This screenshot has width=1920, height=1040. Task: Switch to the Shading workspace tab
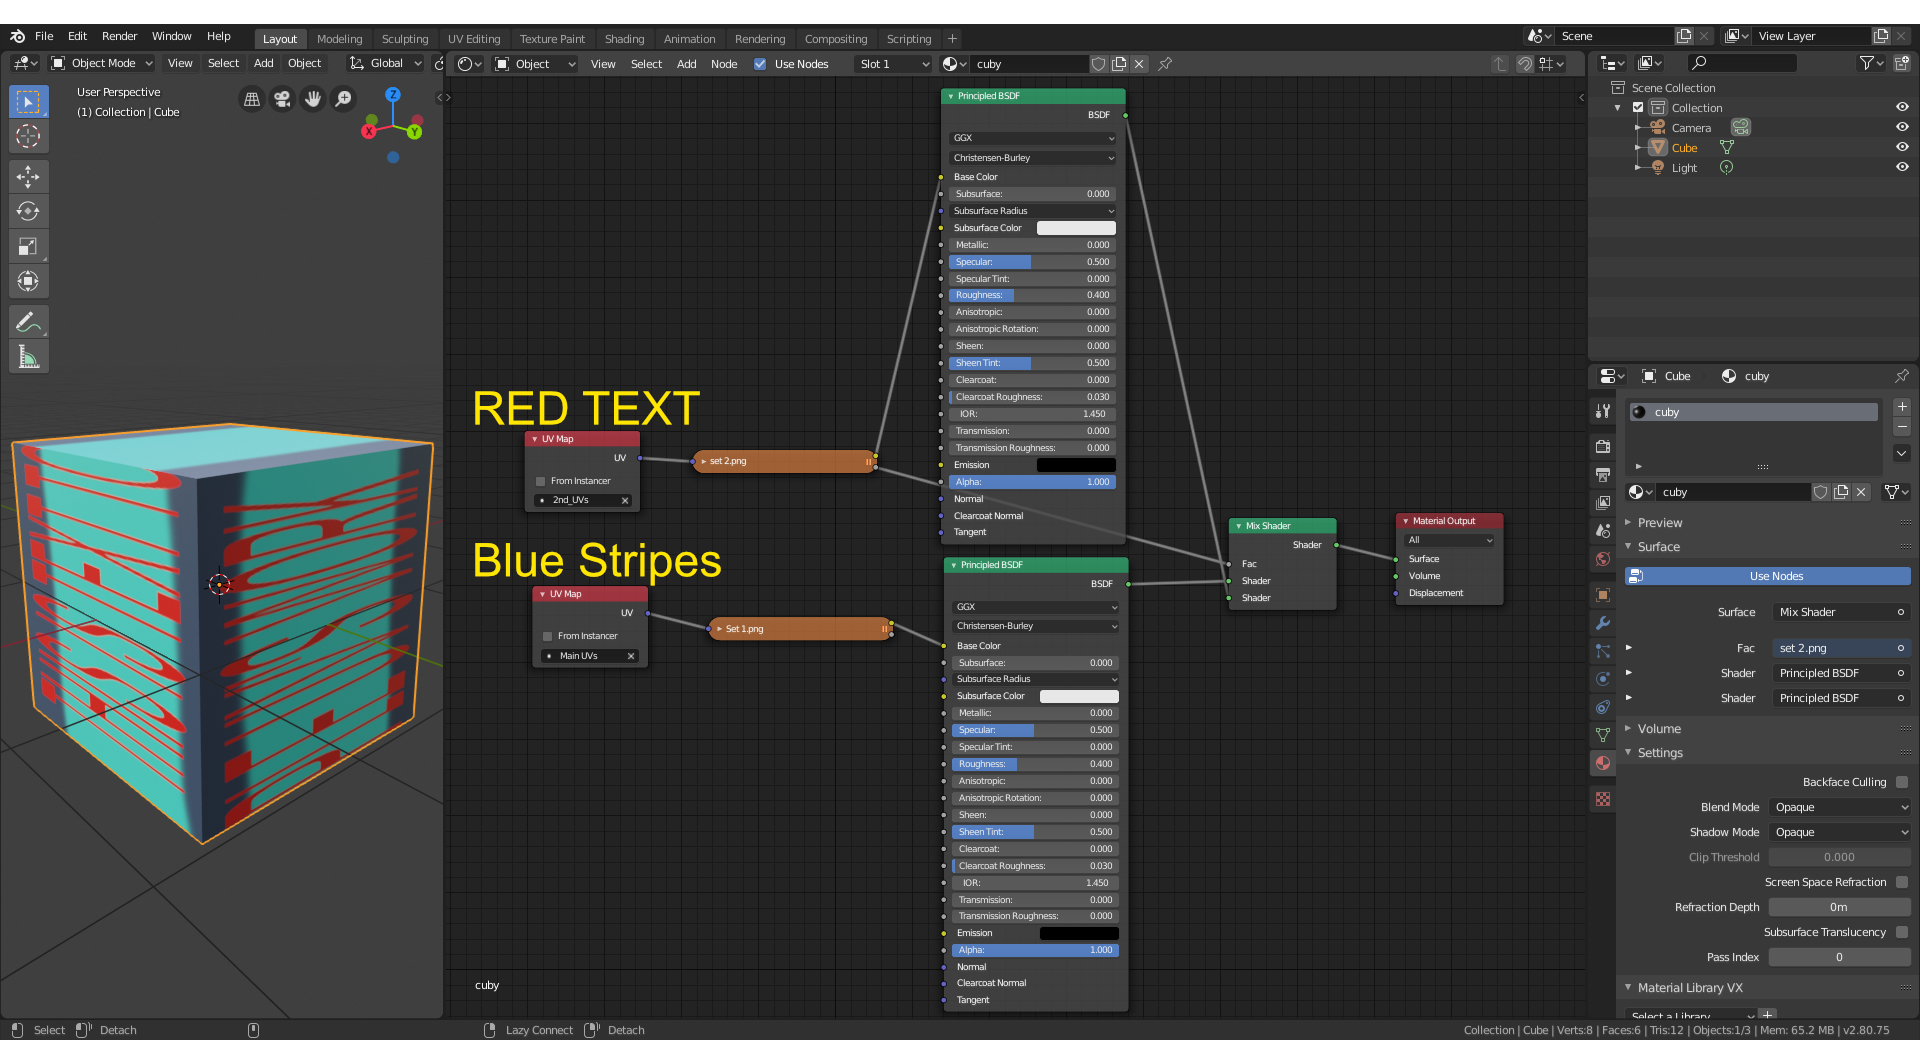tap(624, 39)
